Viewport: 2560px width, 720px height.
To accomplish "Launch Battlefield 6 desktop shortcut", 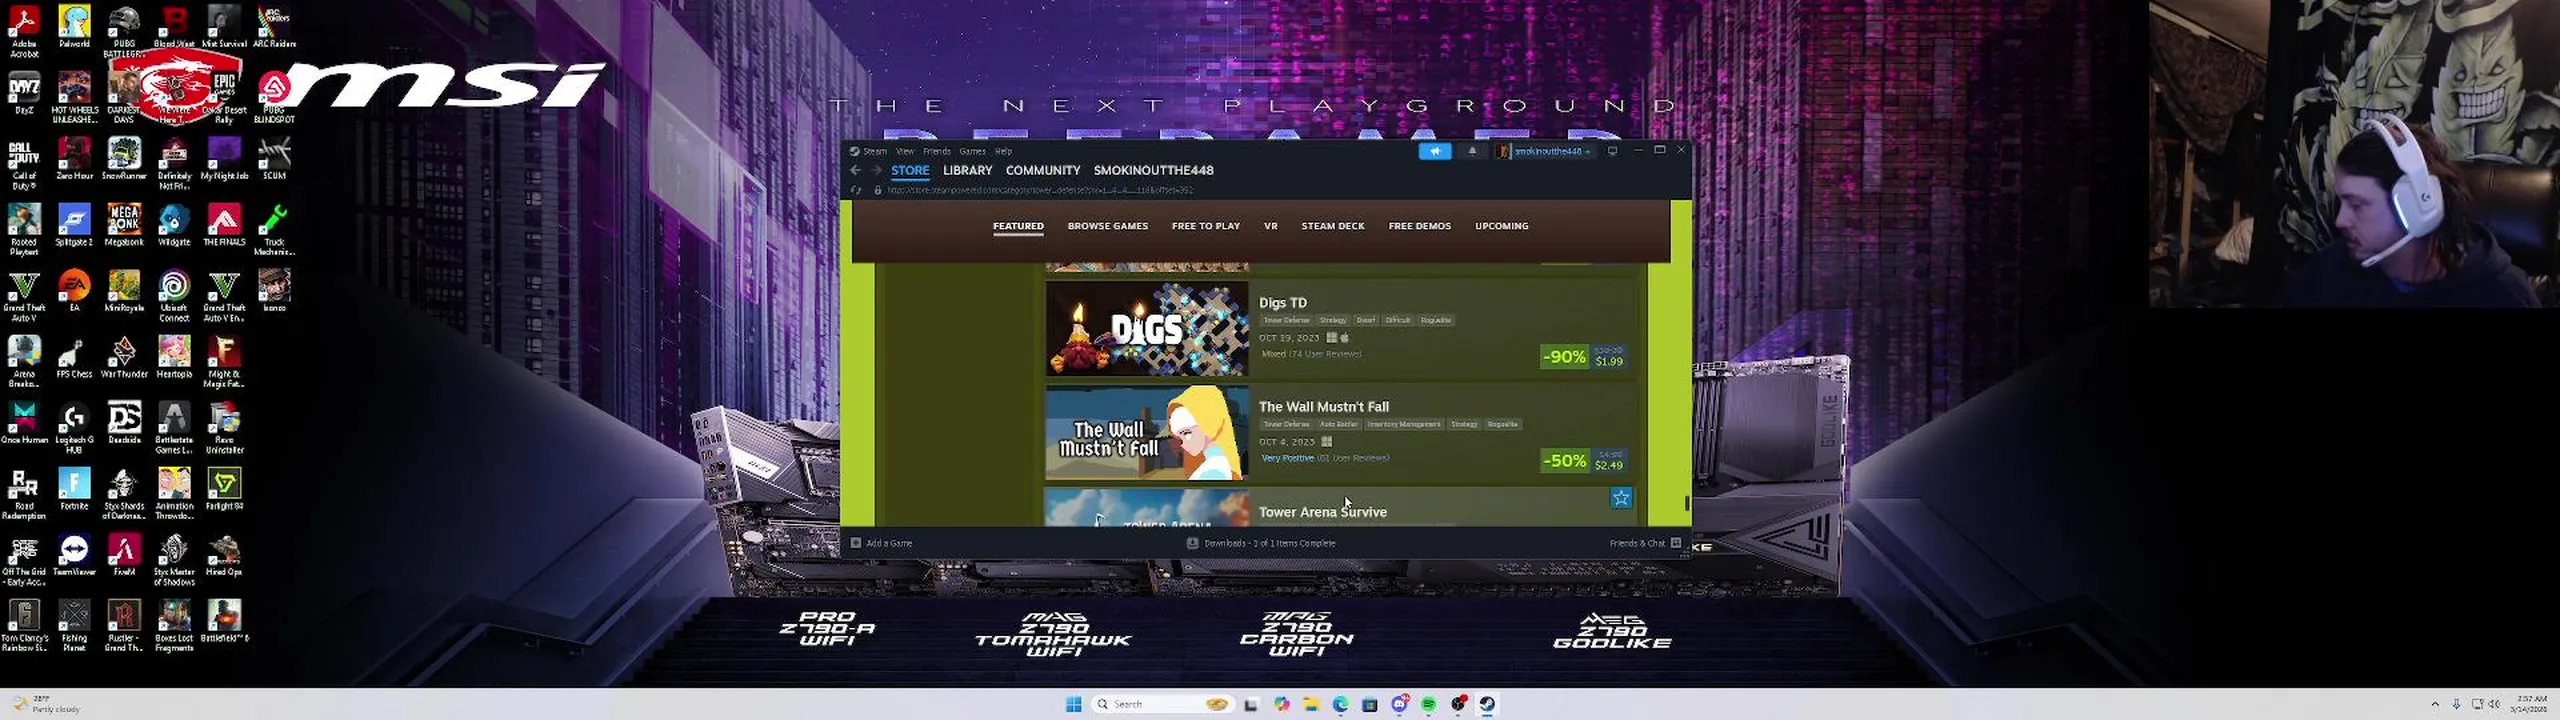I will [x=224, y=621].
